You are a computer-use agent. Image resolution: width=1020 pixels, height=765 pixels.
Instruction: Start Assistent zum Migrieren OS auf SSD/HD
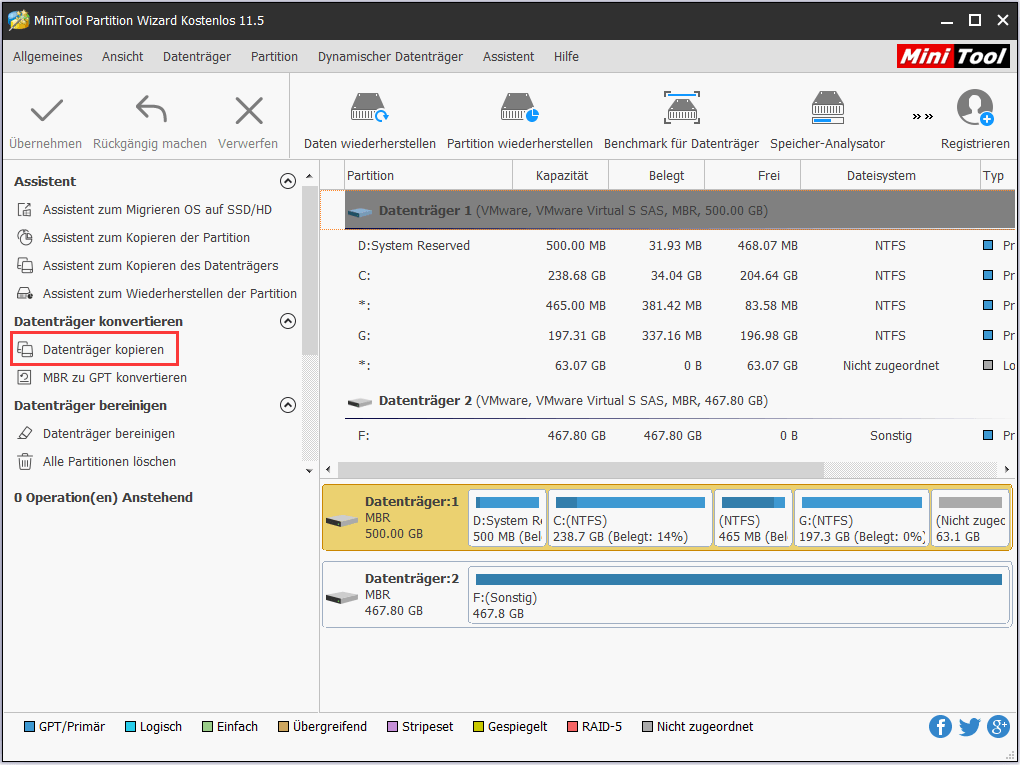(157, 209)
